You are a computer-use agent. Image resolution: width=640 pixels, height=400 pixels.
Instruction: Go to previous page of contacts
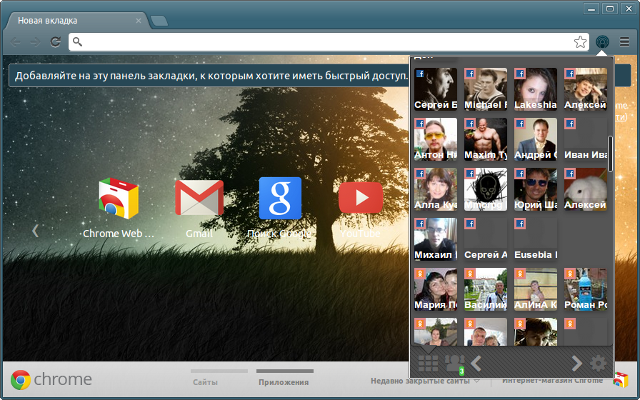pos(477,363)
